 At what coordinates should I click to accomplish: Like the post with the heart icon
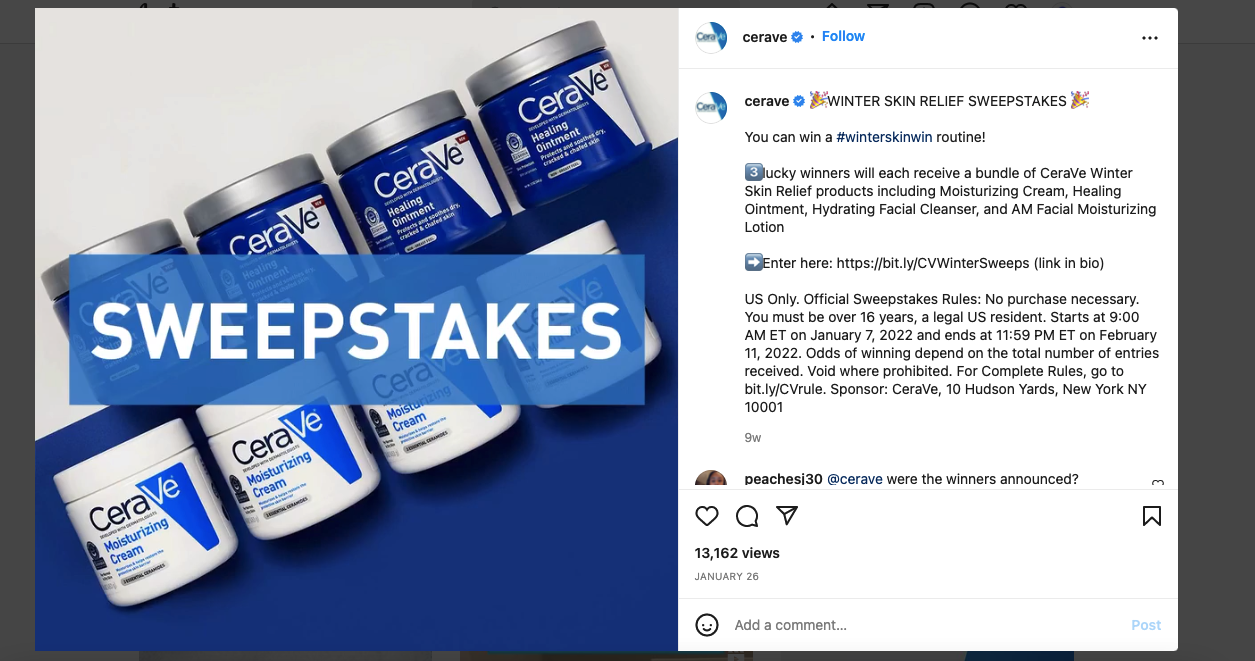707,516
